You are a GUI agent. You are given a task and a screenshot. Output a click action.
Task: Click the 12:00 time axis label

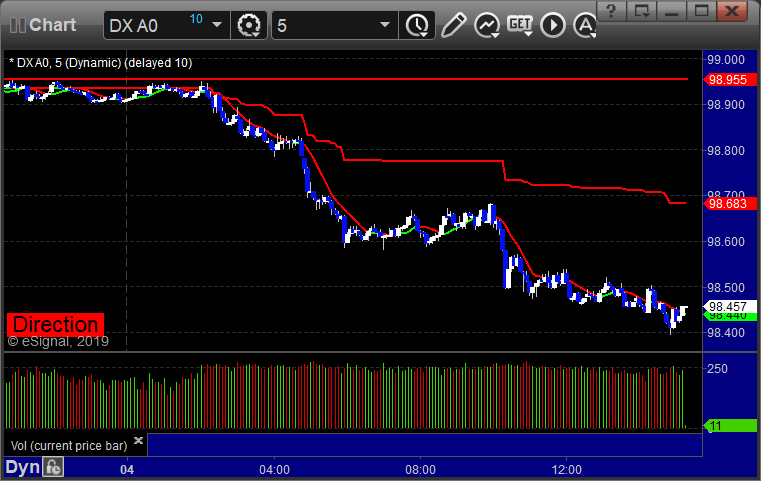[x=566, y=470]
